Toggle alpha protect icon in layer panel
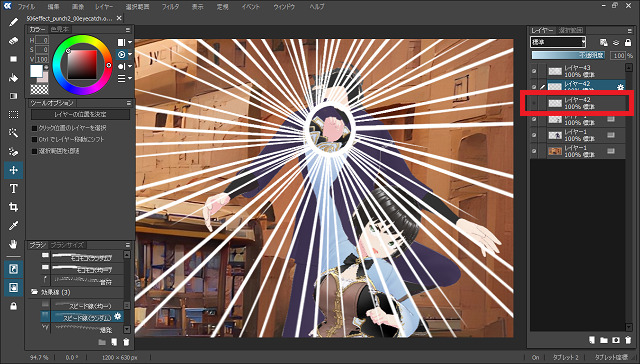Viewport: 640px width, 364px height. coord(616,42)
